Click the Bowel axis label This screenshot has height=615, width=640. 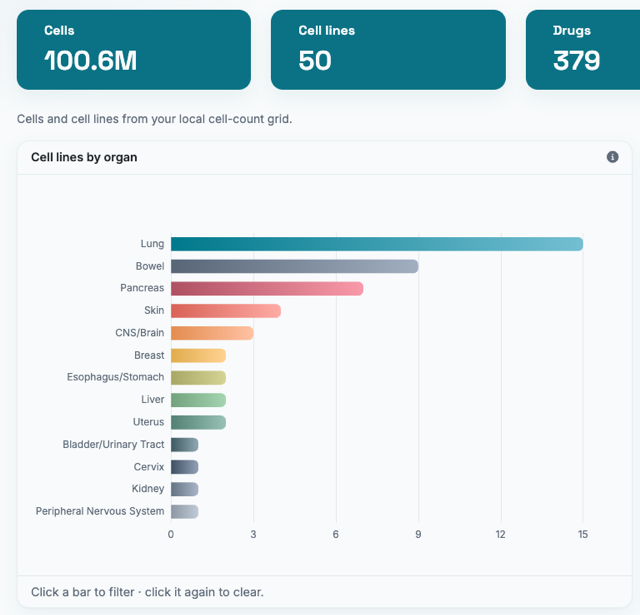(150, 266)
